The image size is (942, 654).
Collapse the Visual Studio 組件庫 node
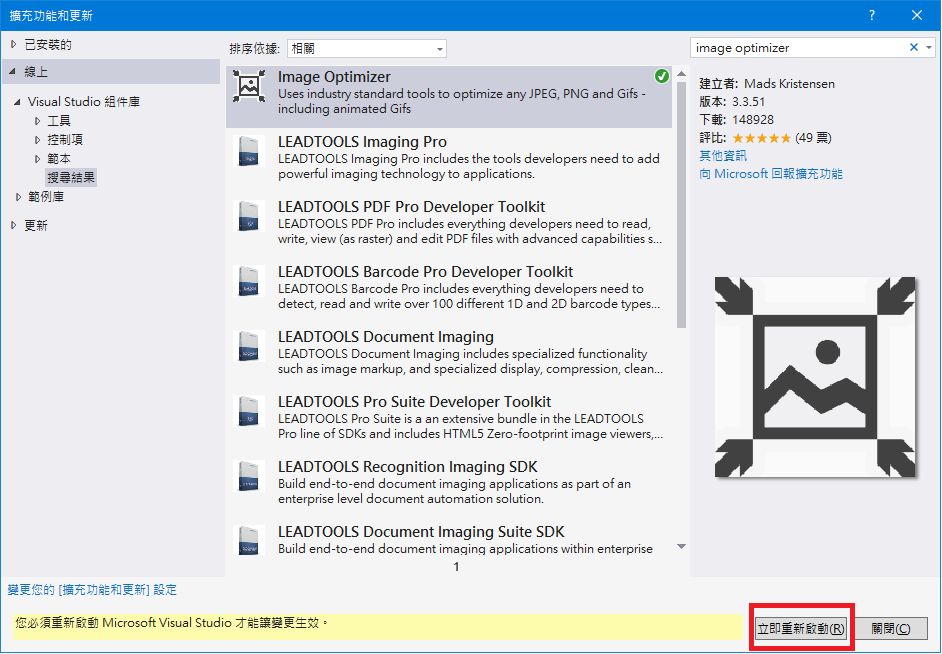click(x=17, y=102)
